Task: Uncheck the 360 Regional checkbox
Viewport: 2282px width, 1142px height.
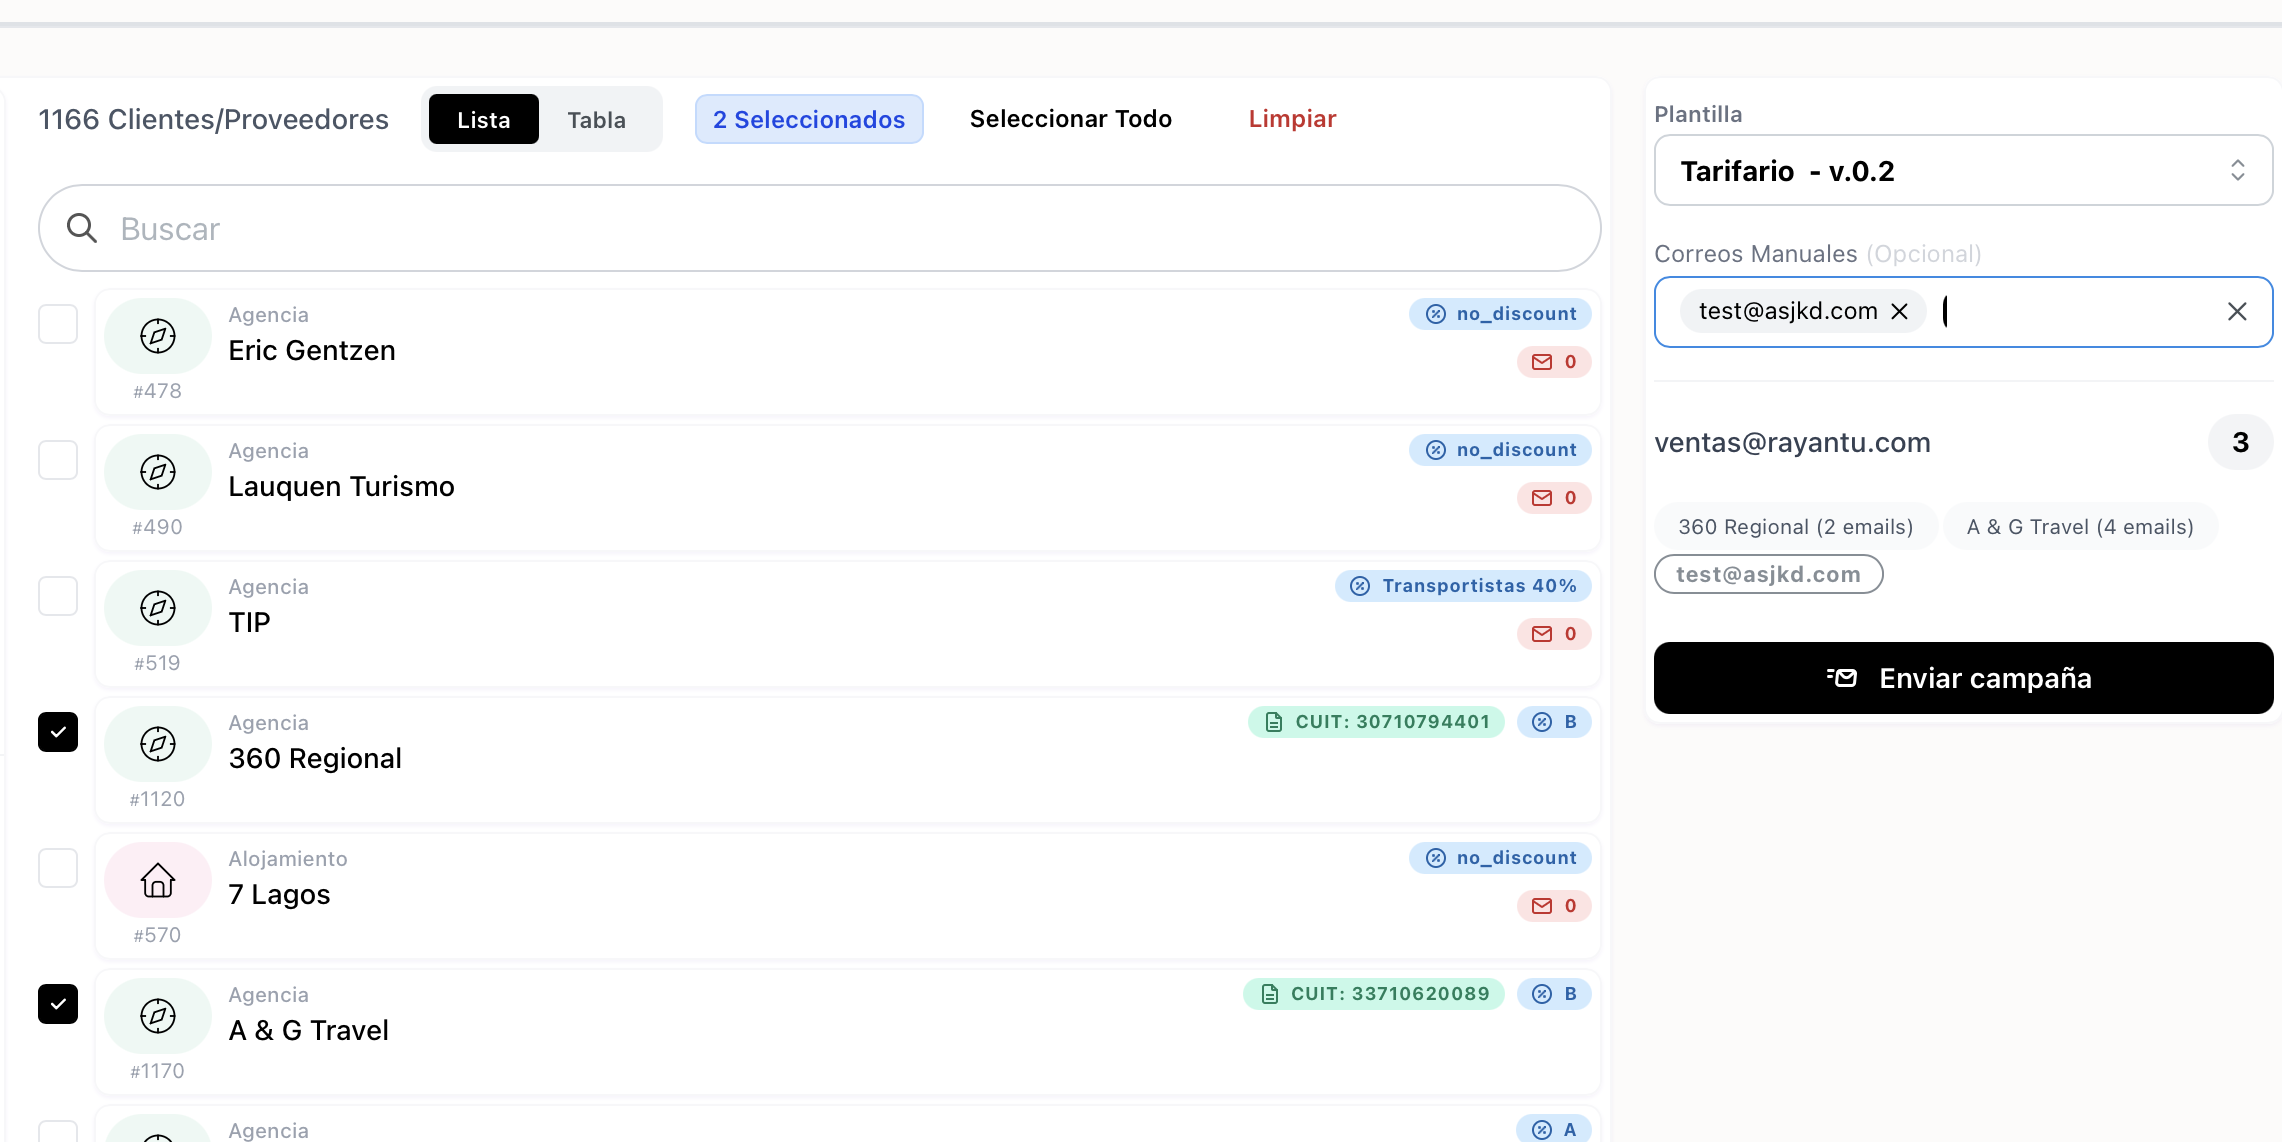Action: click(x=58, y=732)
